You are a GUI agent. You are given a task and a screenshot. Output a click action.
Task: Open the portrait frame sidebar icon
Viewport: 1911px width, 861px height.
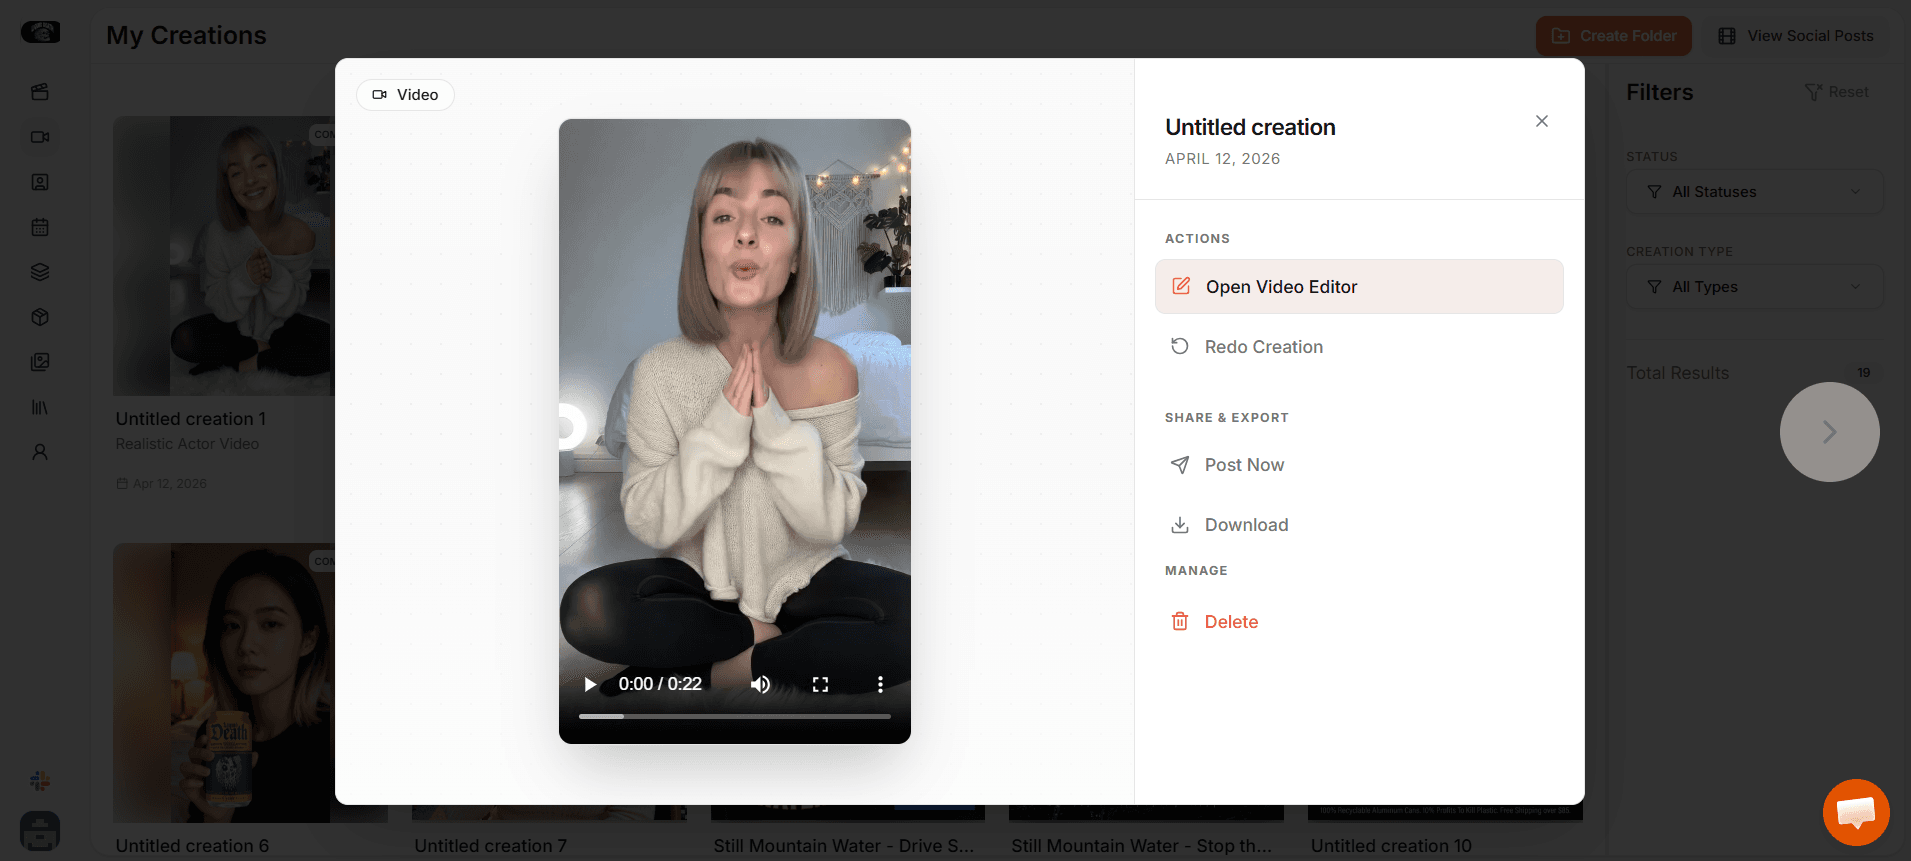point(40,182)
